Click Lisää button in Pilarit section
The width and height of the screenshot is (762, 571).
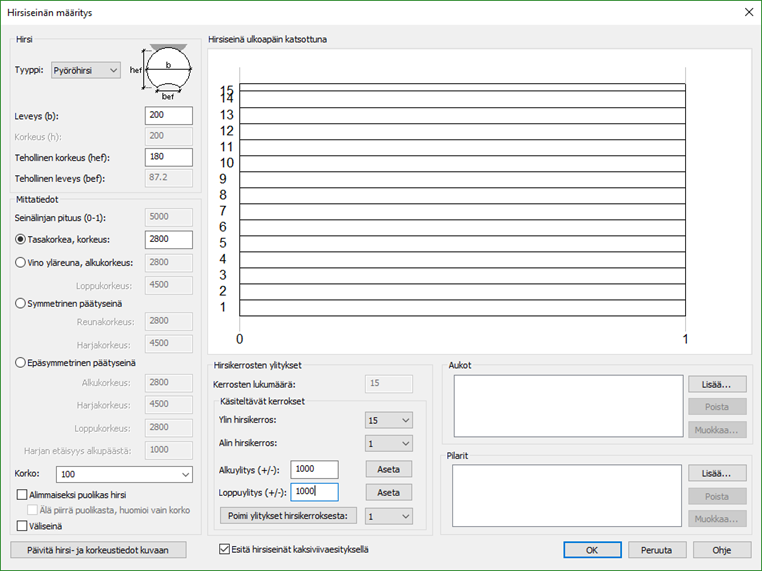(x=716, y=473)
